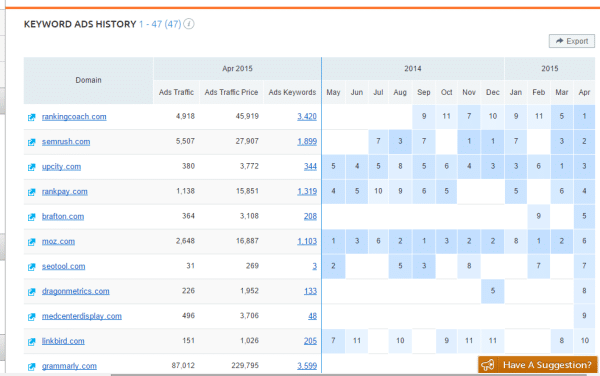Open the medcenterdisplay.com domain link
600x376 pixels.
pos(82,316)
